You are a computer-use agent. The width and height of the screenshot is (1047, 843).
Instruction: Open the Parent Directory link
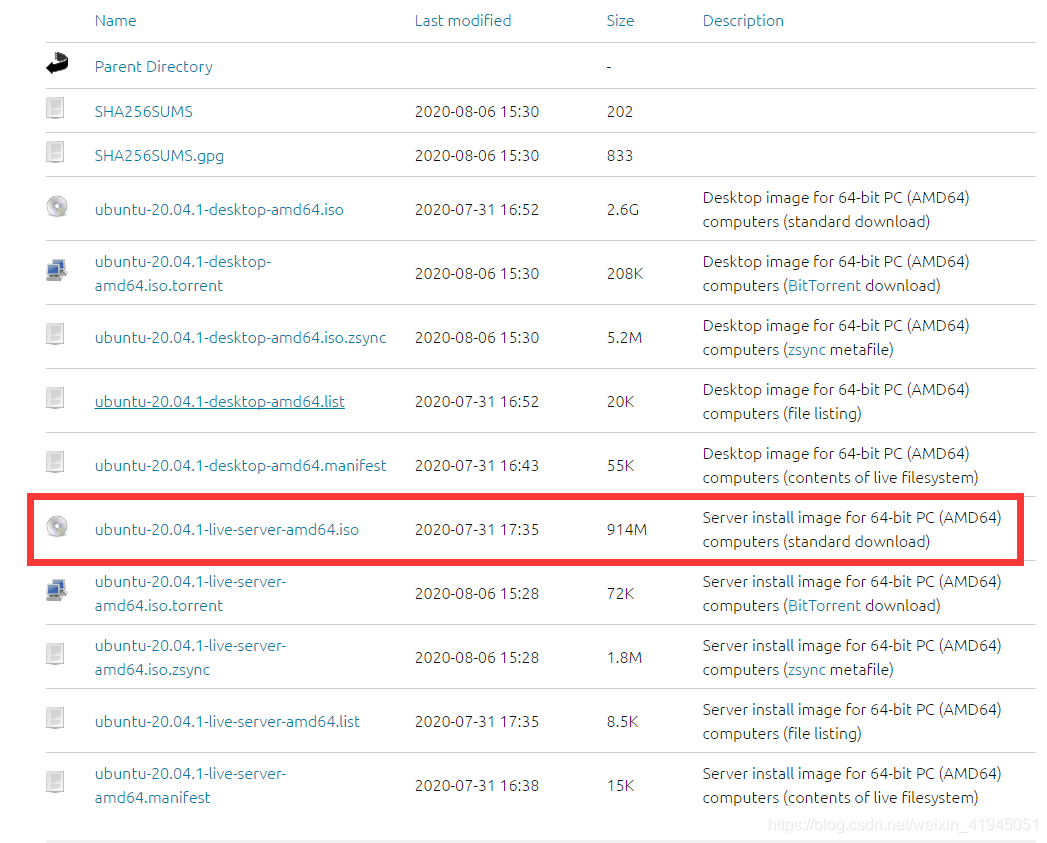pyautogui.click(x=154, y=67)
